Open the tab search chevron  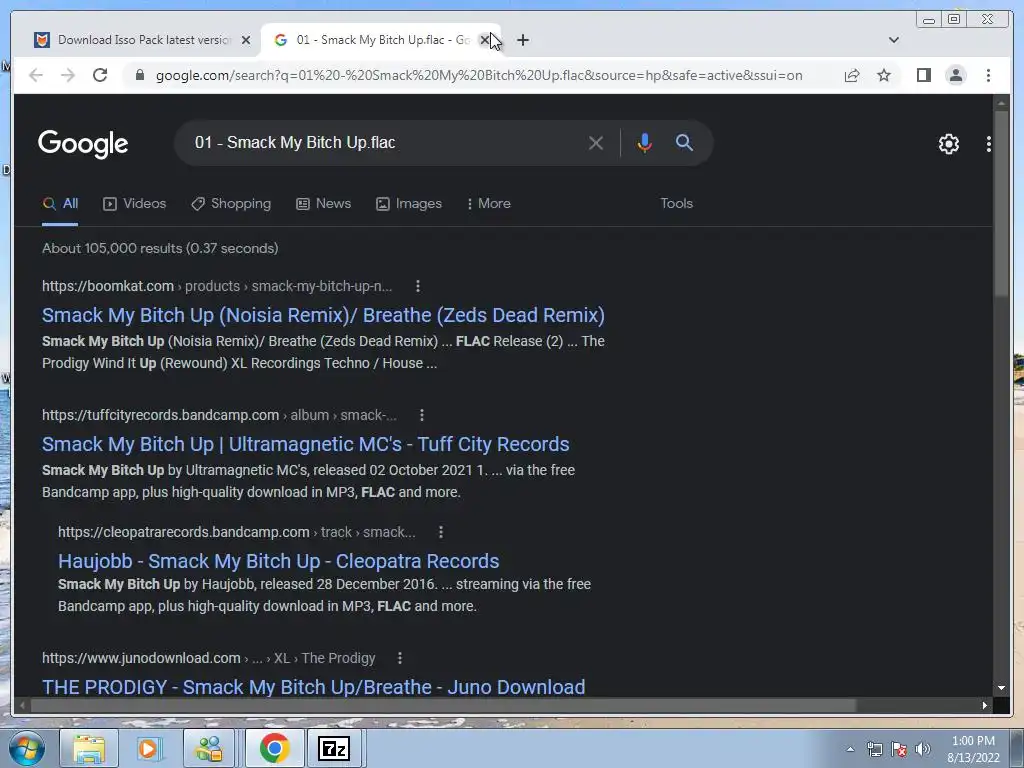click(x=894, y=40)
